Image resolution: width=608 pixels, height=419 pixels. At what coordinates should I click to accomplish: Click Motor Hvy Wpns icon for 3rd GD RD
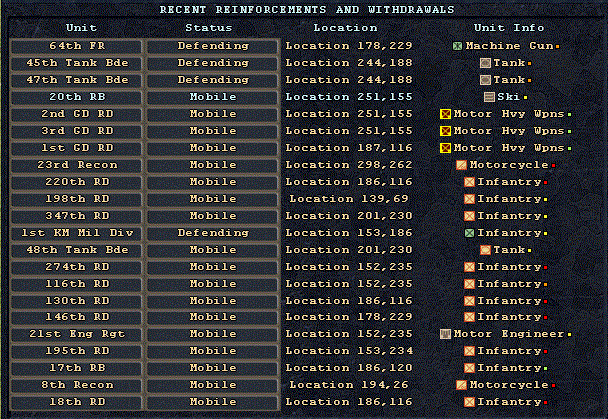(446, 131)
